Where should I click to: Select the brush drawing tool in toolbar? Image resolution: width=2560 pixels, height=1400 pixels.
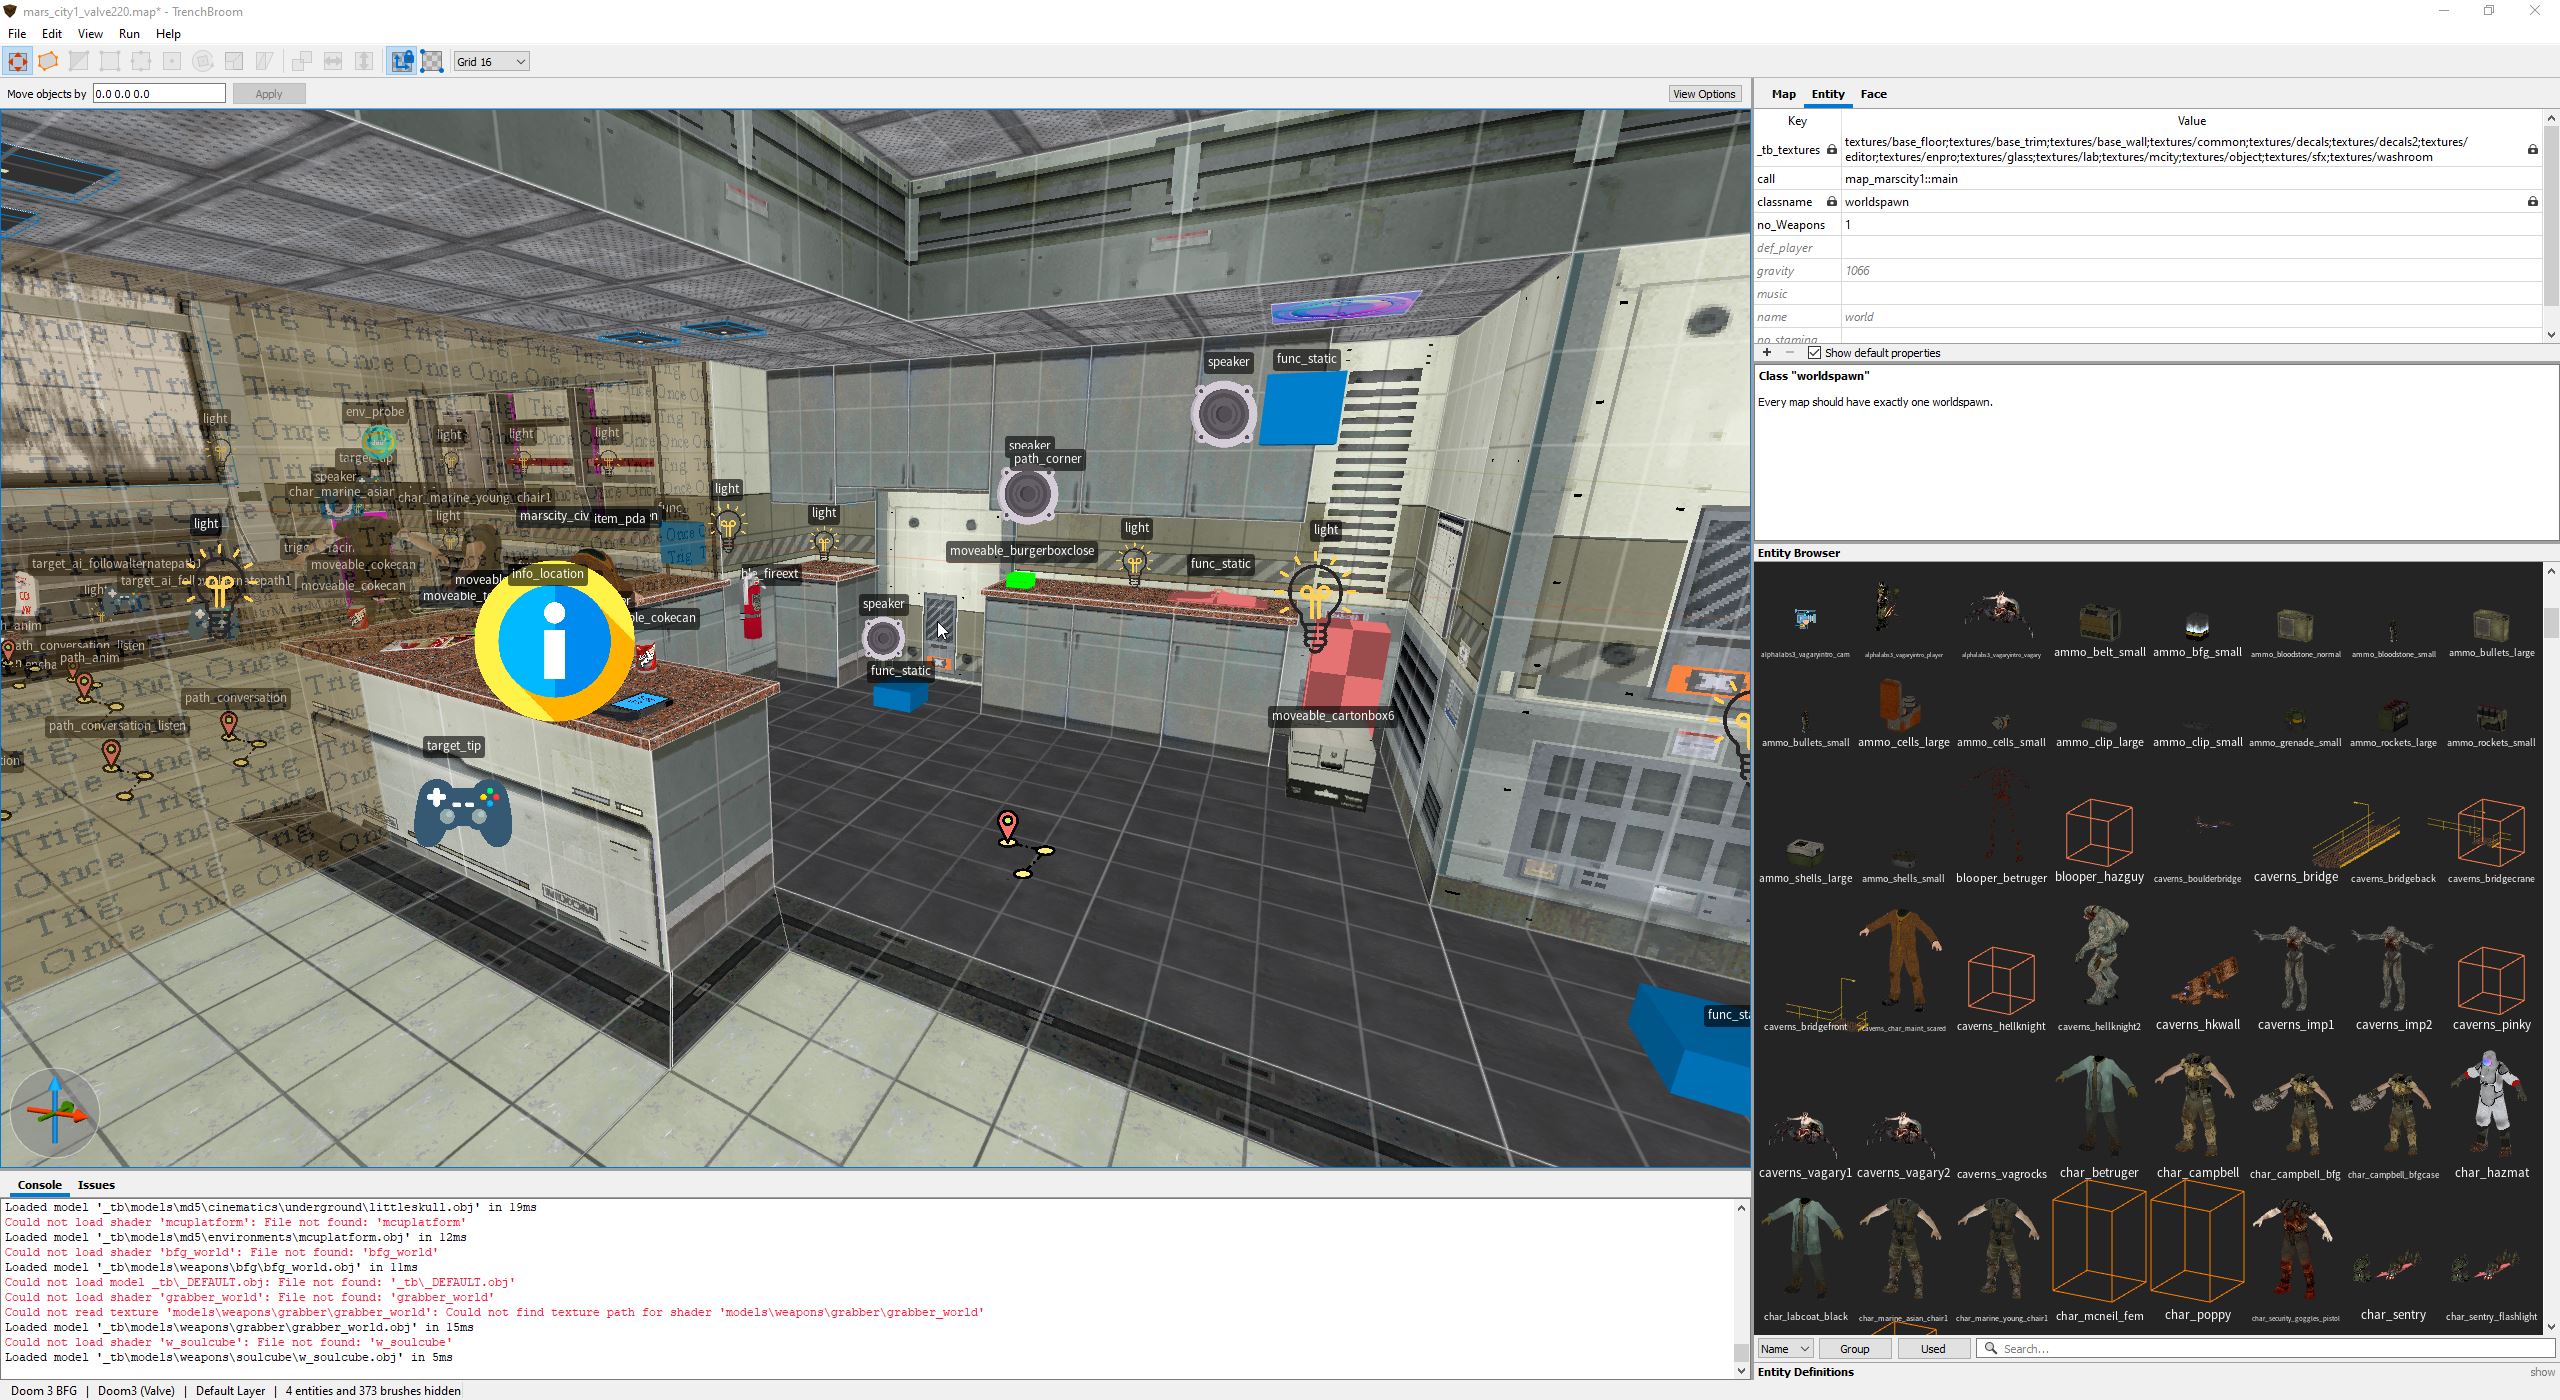(x=48, y=62)
